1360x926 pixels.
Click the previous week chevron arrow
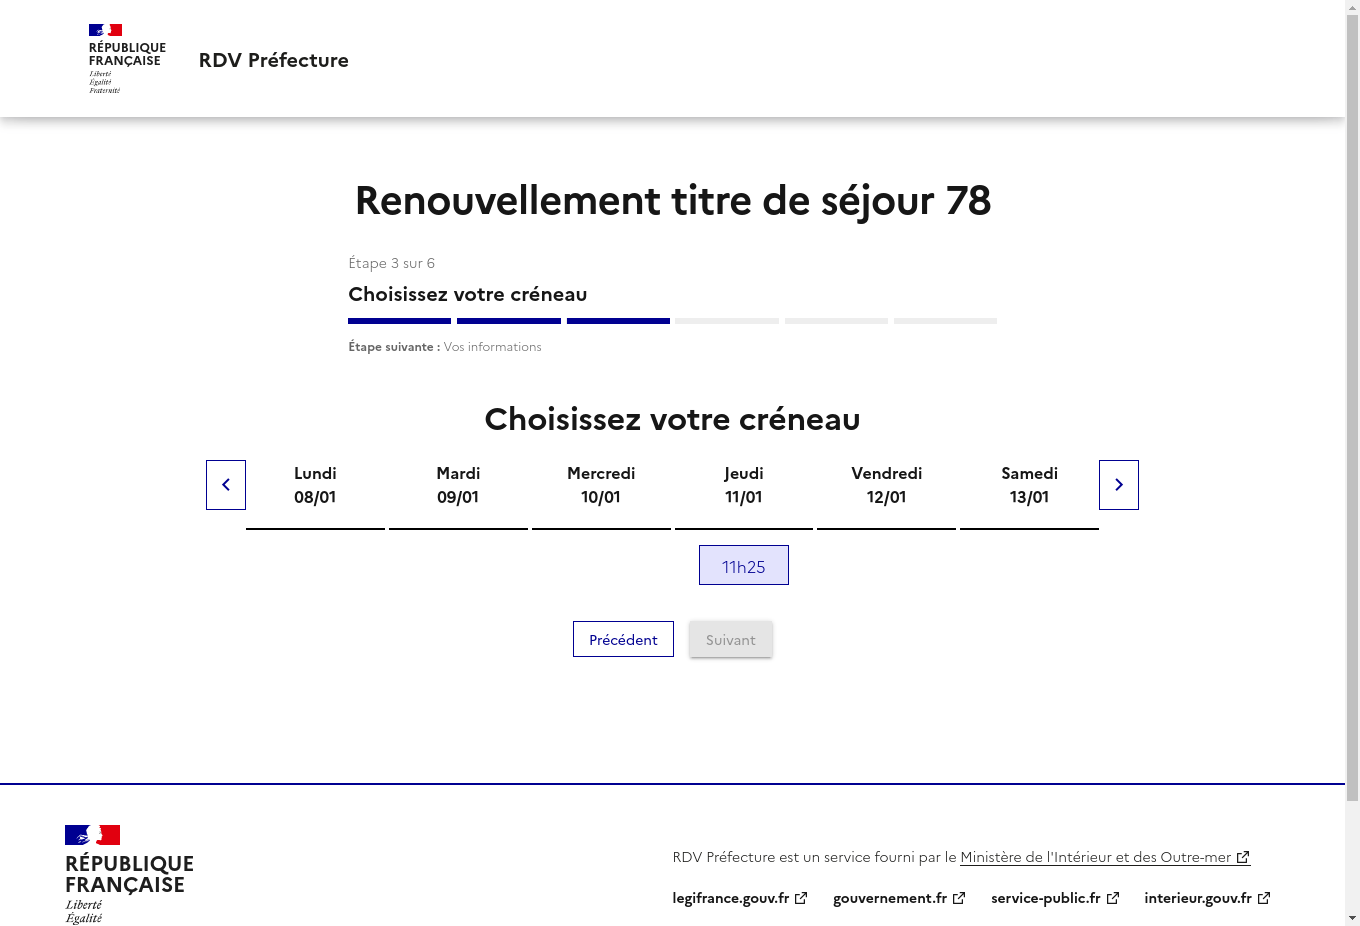coord(226,485)
